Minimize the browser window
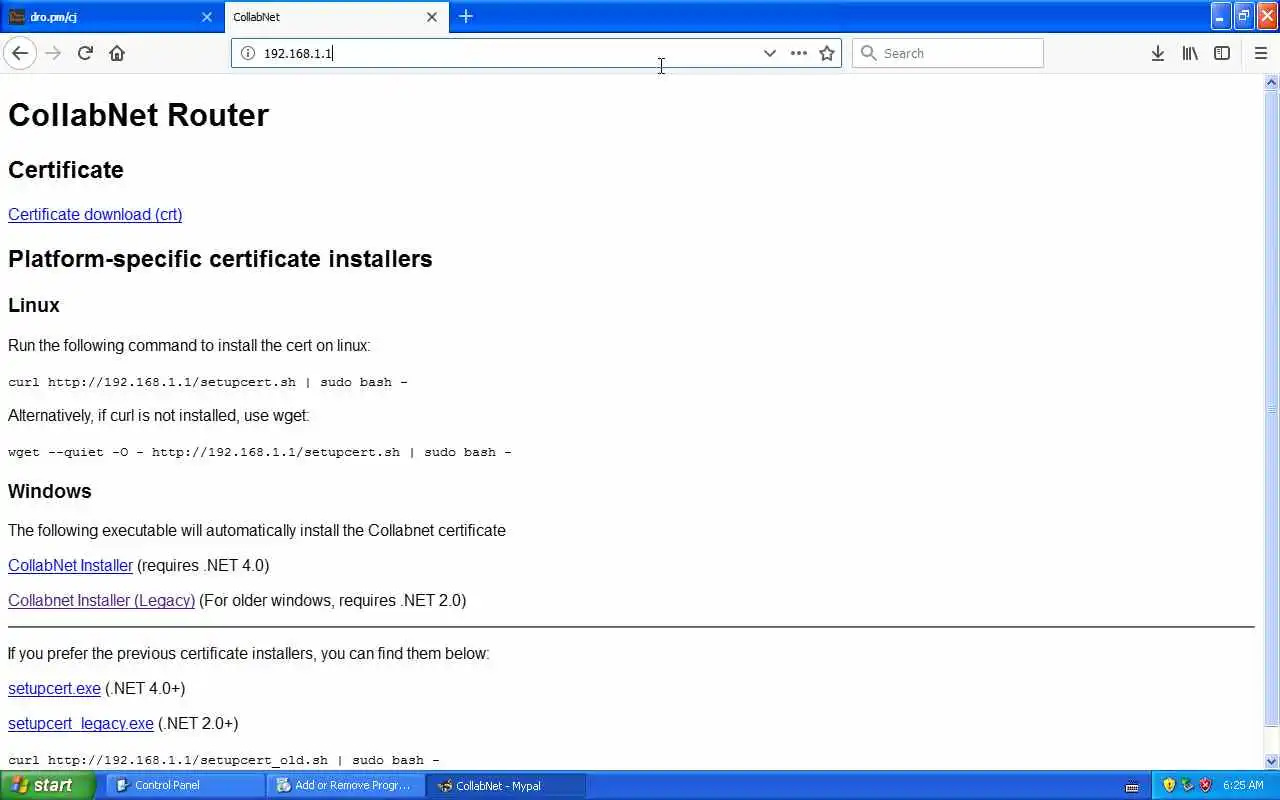The width and height of the screenshot is (1280, 800). pyautogui.click(x=1220, y=15)
